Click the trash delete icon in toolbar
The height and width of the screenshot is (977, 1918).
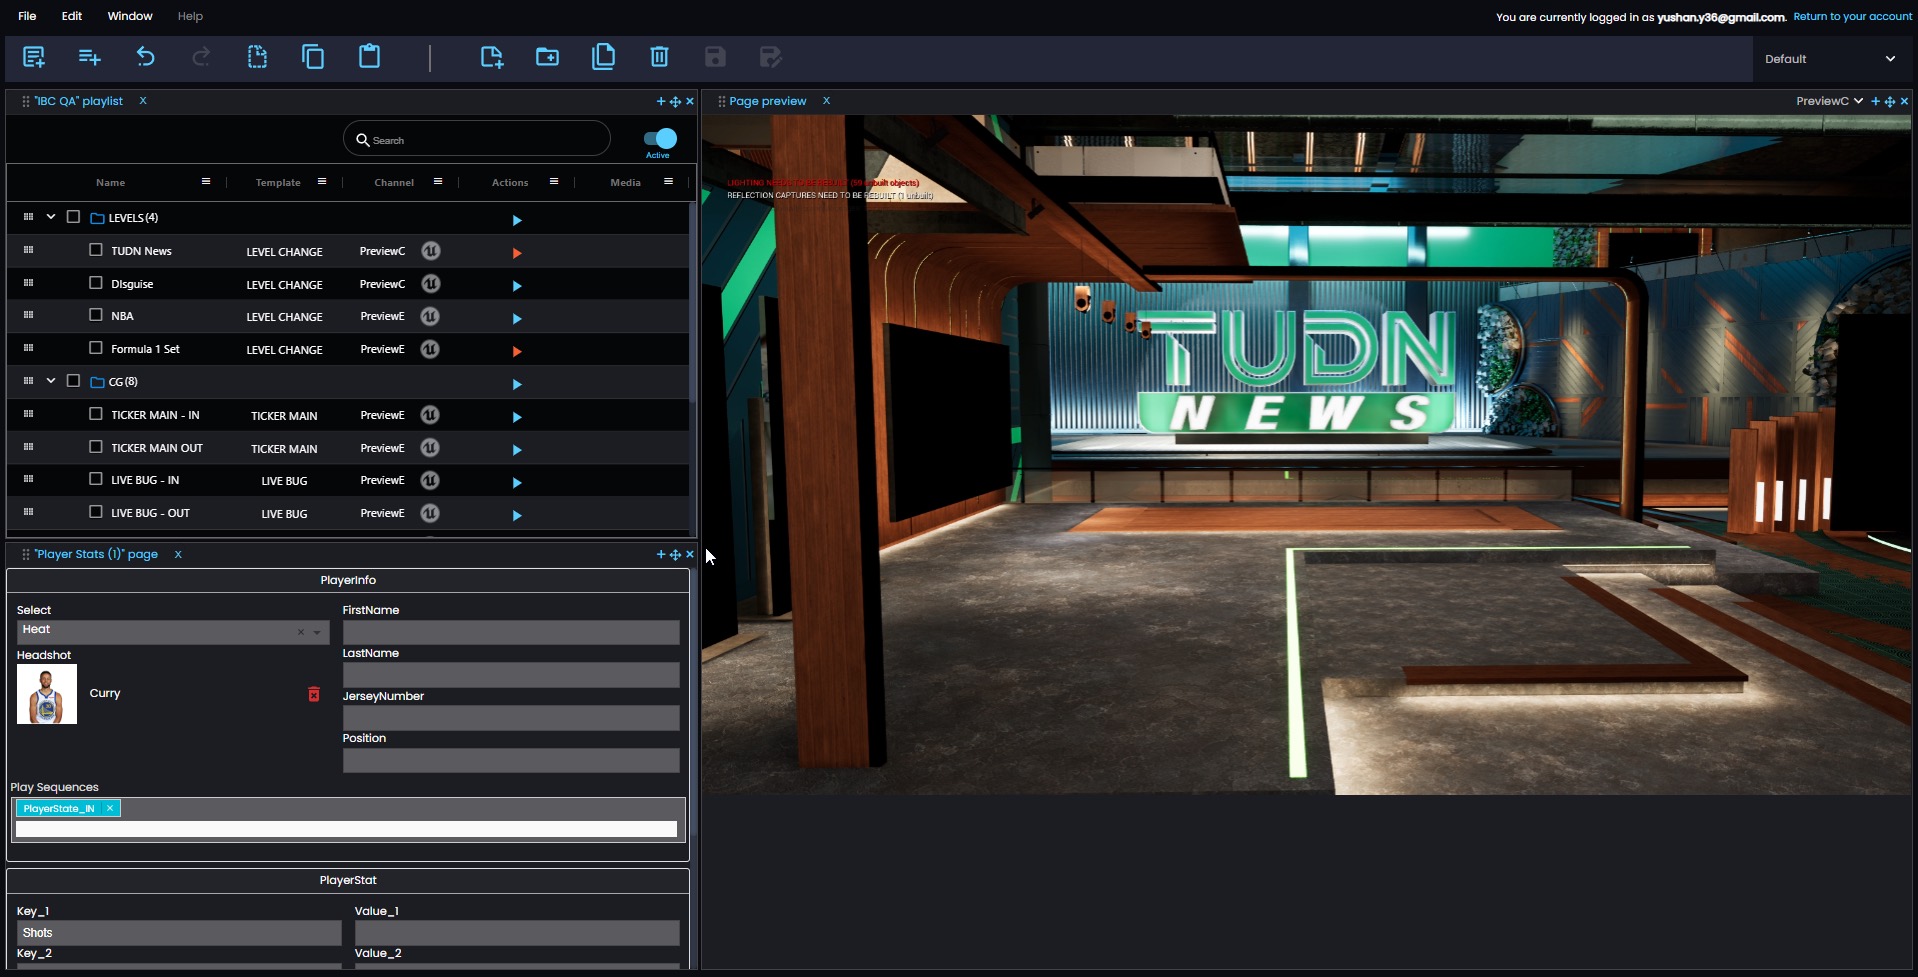pos(659,57)
